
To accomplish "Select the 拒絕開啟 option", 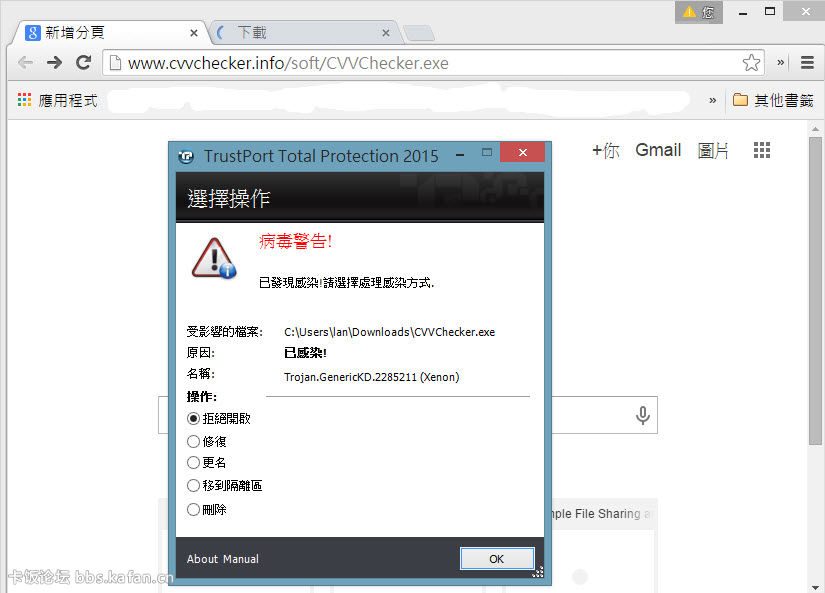I will [x=194, y=418].
